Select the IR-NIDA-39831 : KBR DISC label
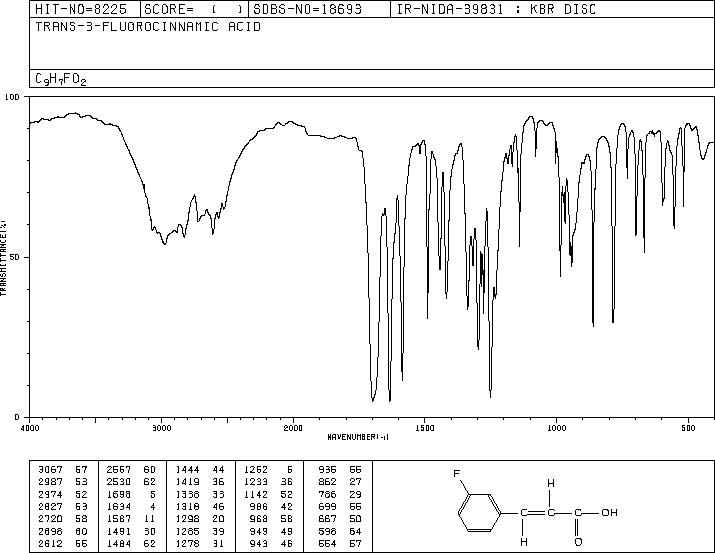Viewport: 715px width, 553px height. coord(496,9)
